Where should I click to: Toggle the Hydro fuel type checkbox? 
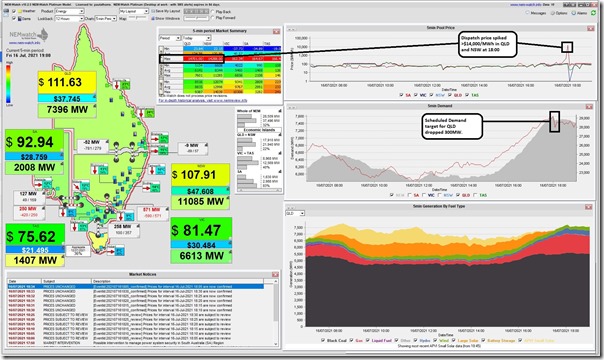tap(415, 340)
